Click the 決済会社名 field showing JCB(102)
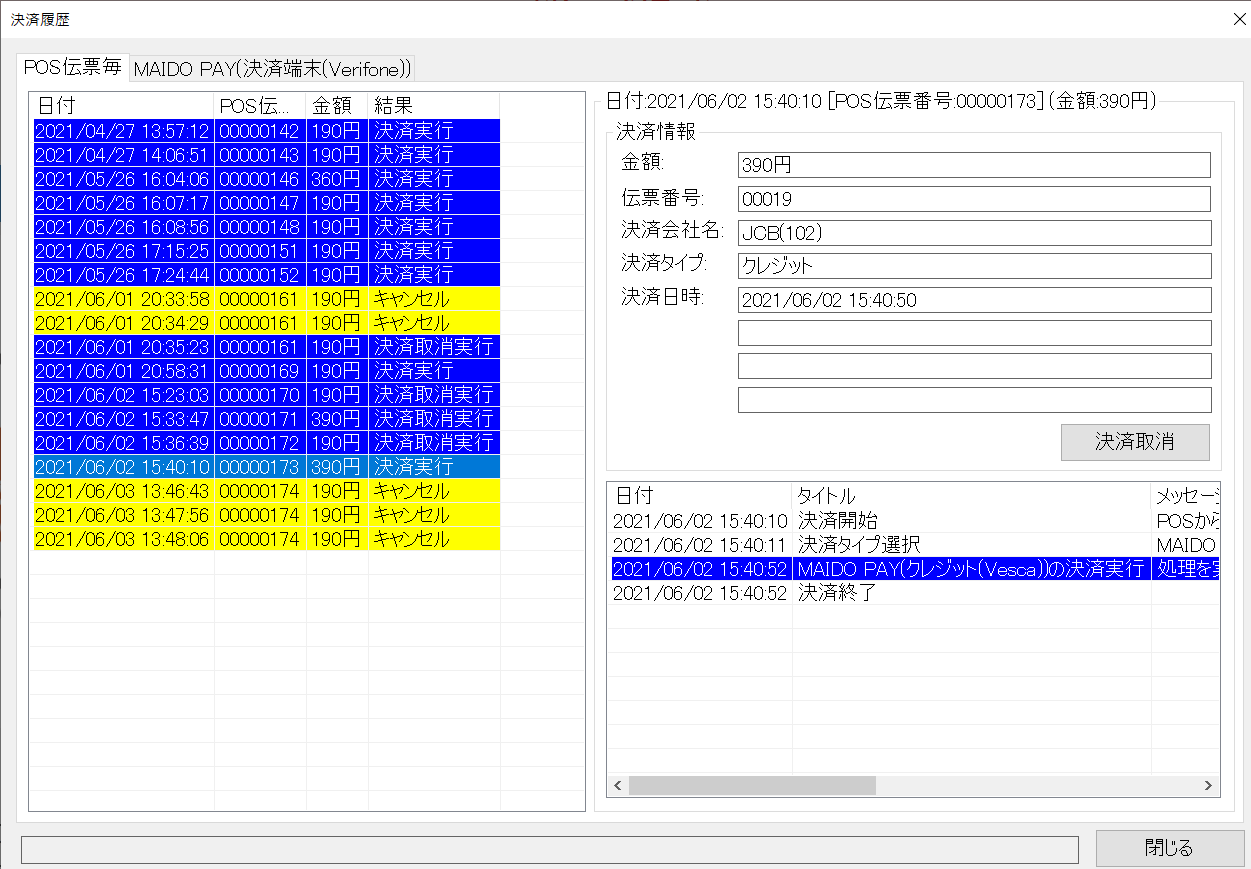 coord(974,233)
